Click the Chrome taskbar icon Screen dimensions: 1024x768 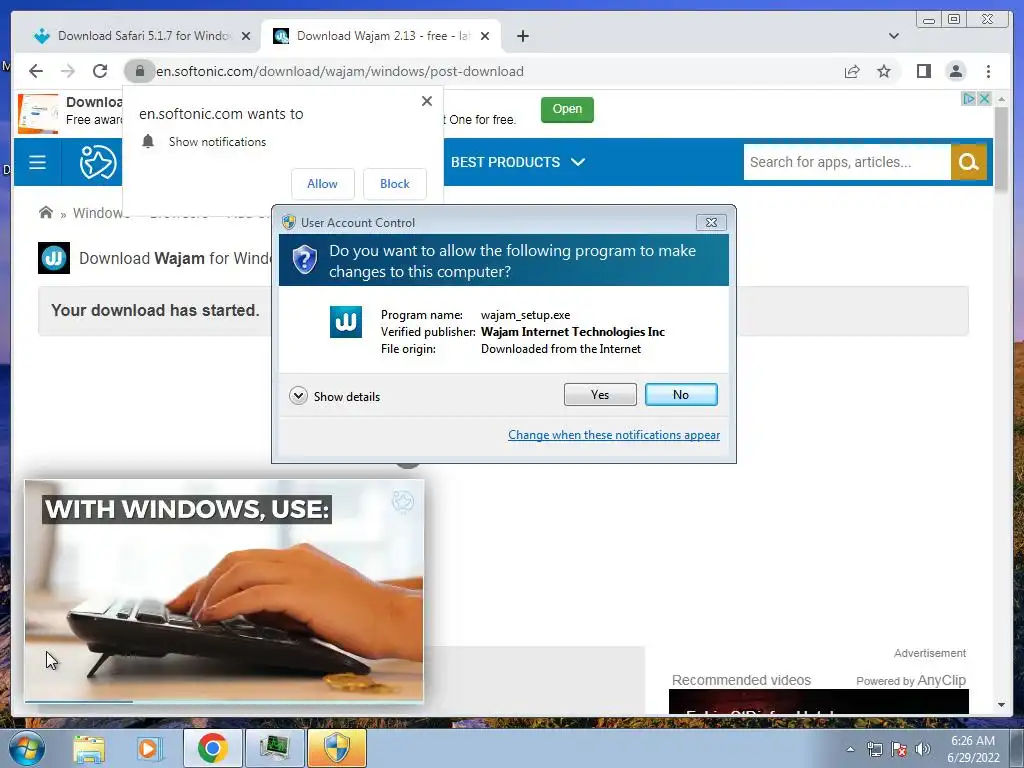(x=212, y=748)
